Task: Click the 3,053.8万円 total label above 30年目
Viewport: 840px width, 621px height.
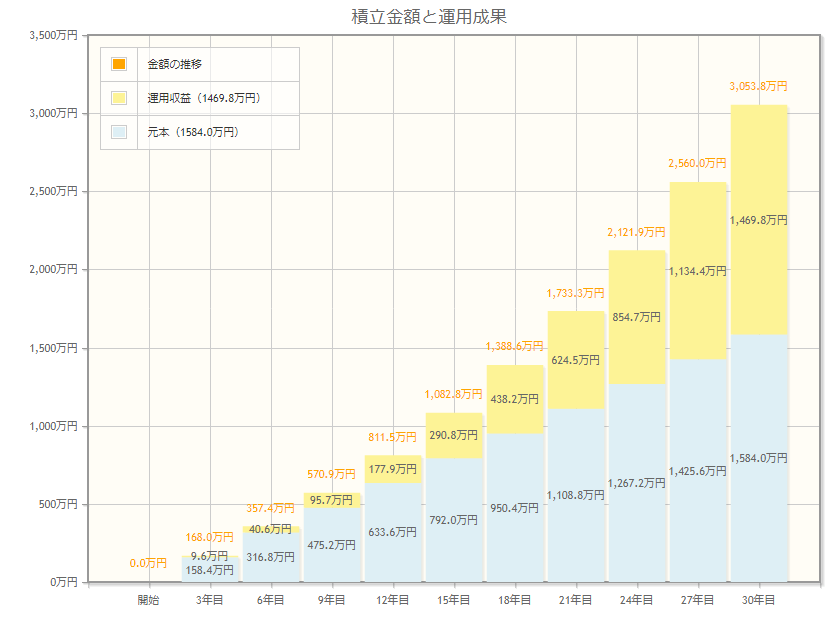Action: click(x=758, y=87)
